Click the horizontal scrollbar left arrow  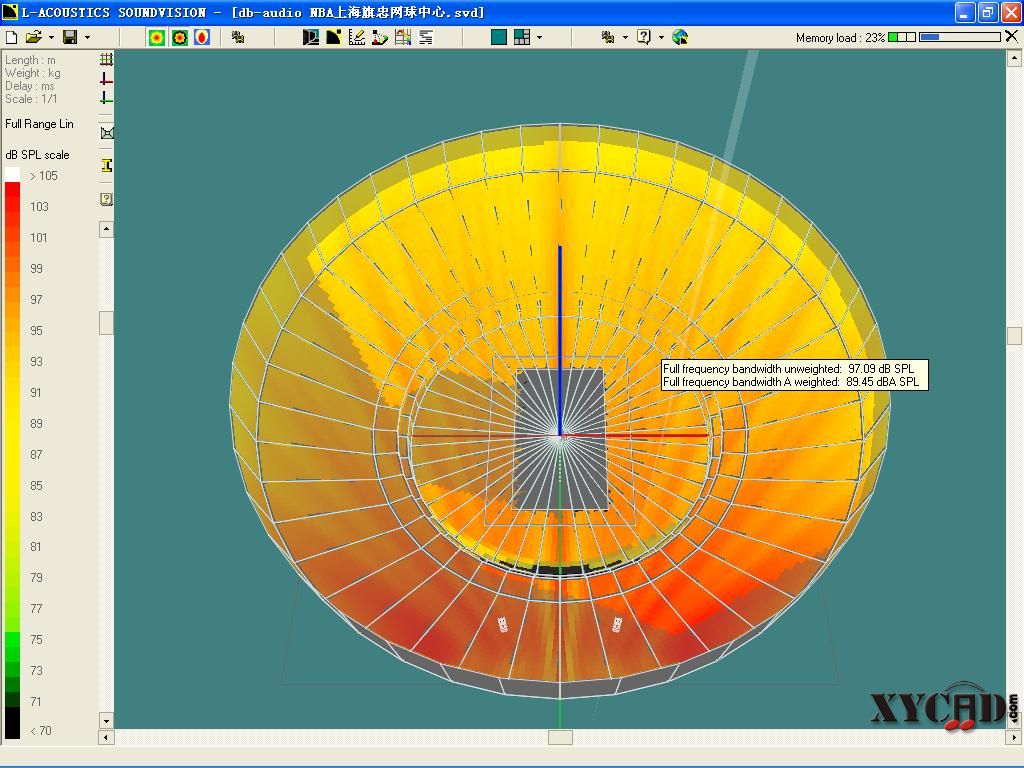106,737
